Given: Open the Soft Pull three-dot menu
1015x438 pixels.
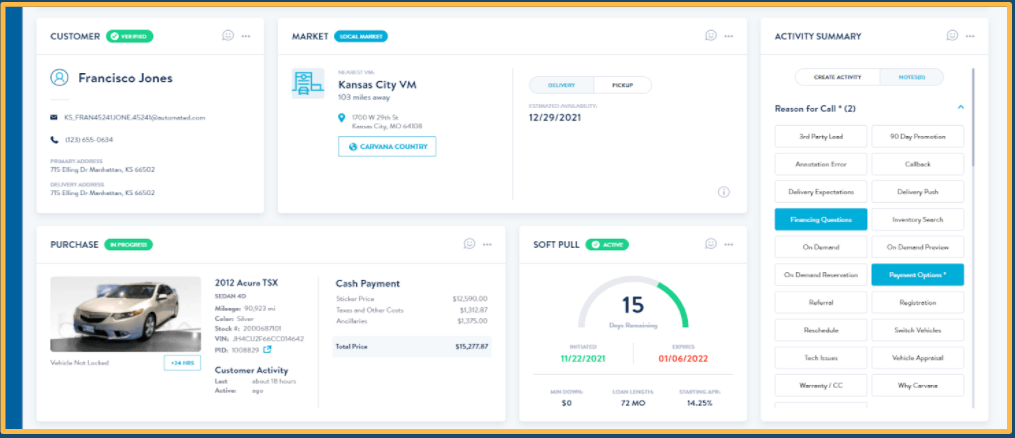Looking at the screenshot, I should pos(729,245).
